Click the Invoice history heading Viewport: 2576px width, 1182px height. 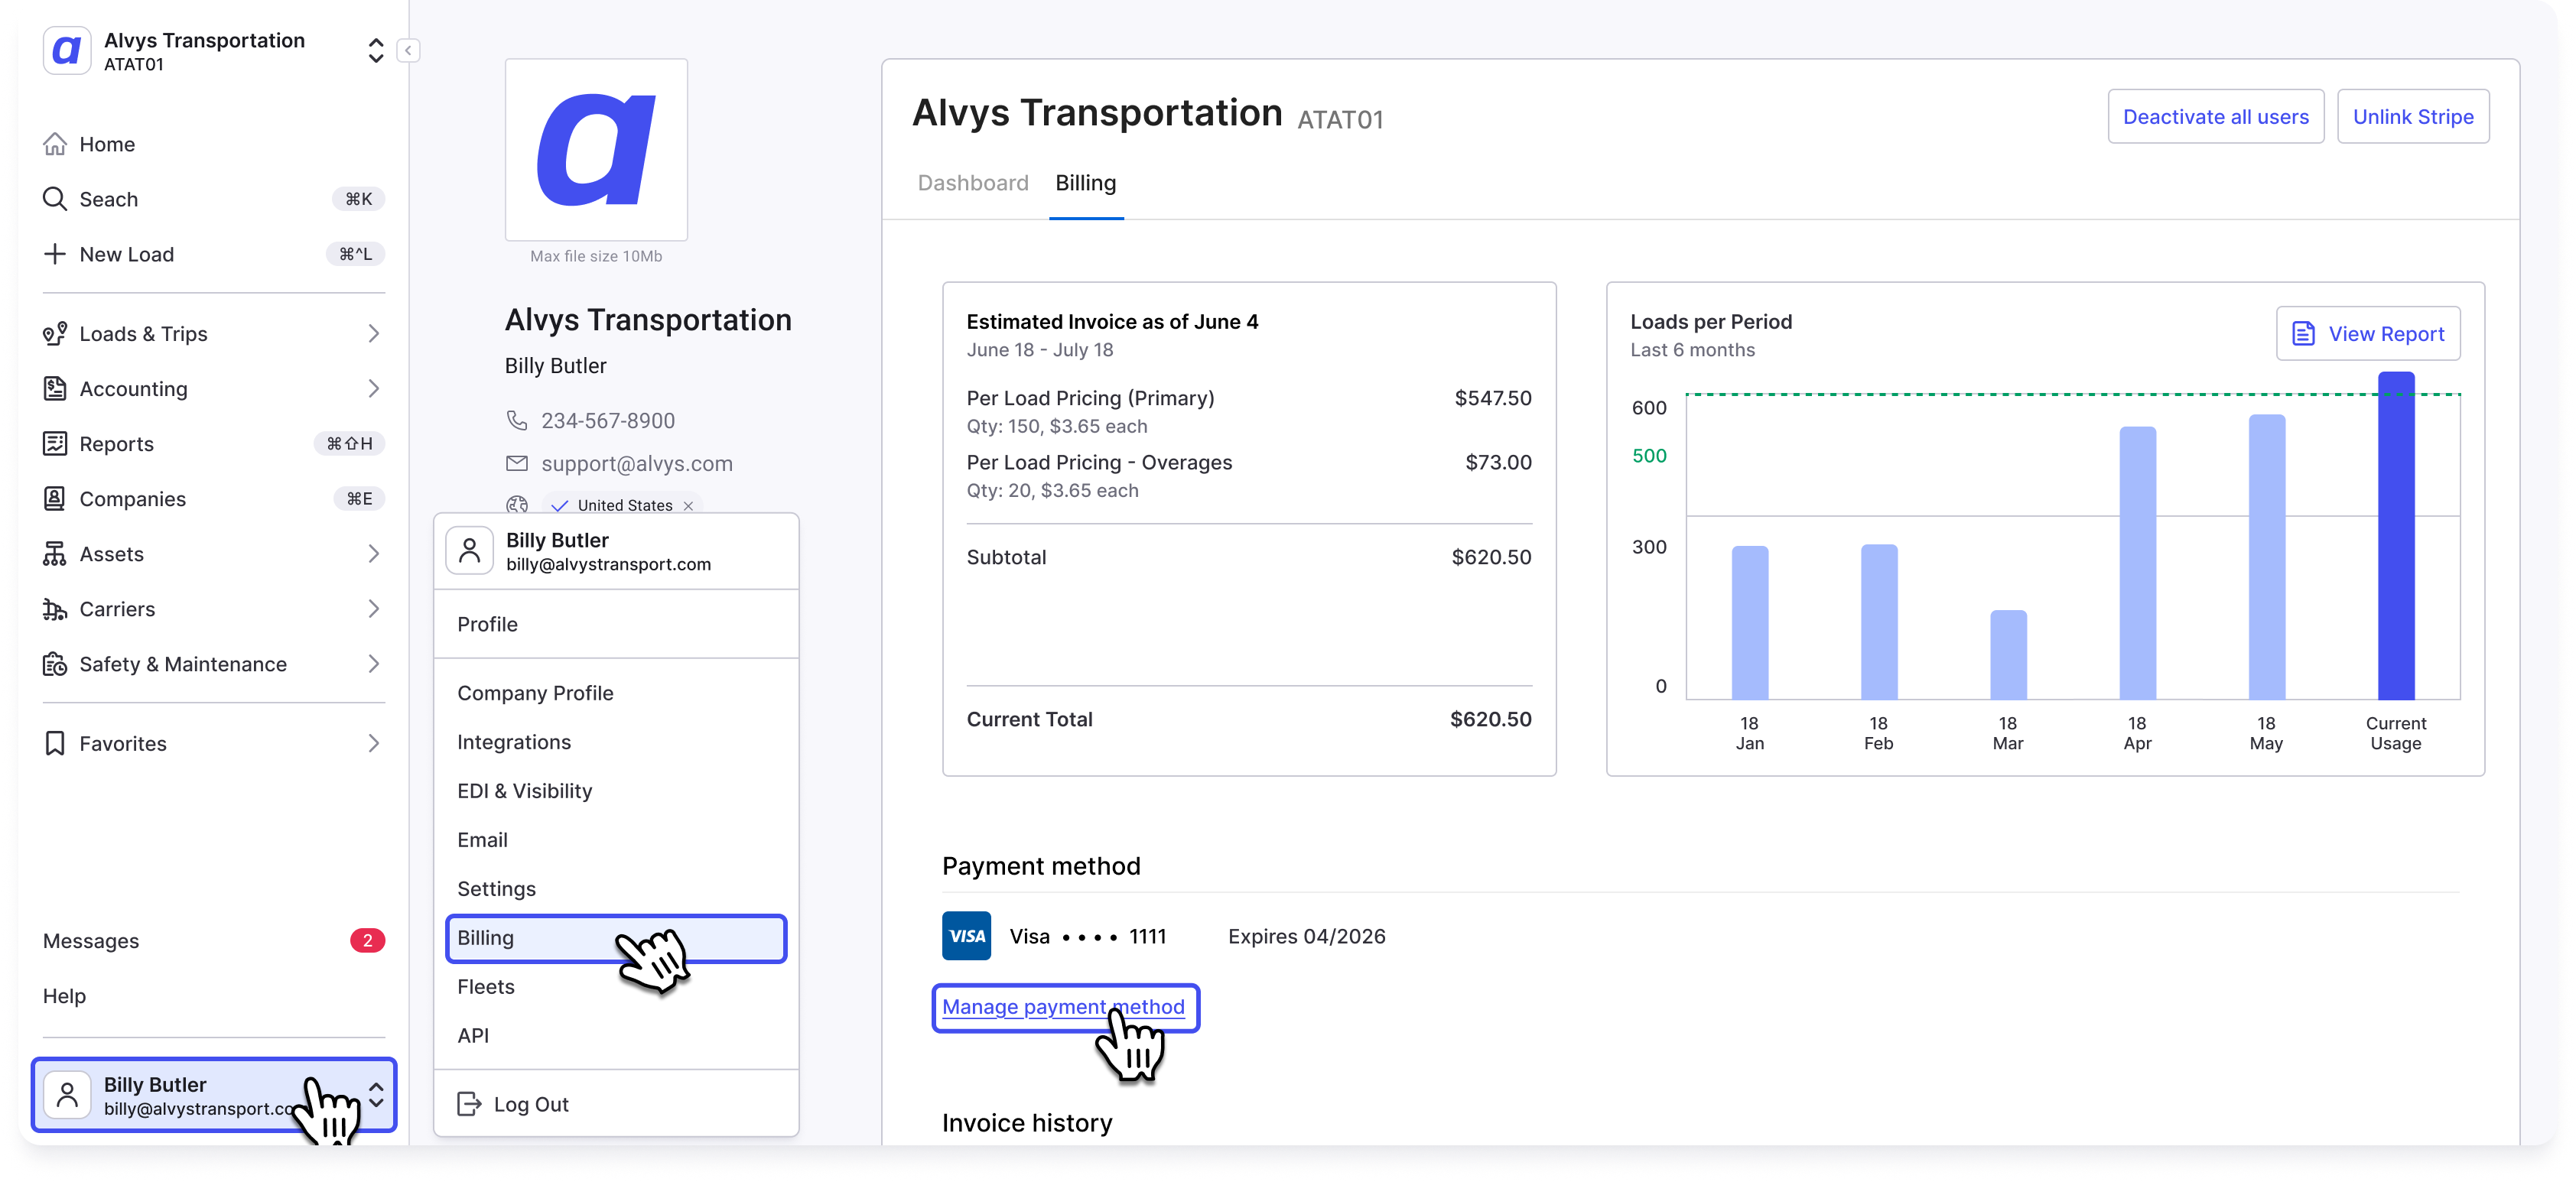[1026, 1122]
